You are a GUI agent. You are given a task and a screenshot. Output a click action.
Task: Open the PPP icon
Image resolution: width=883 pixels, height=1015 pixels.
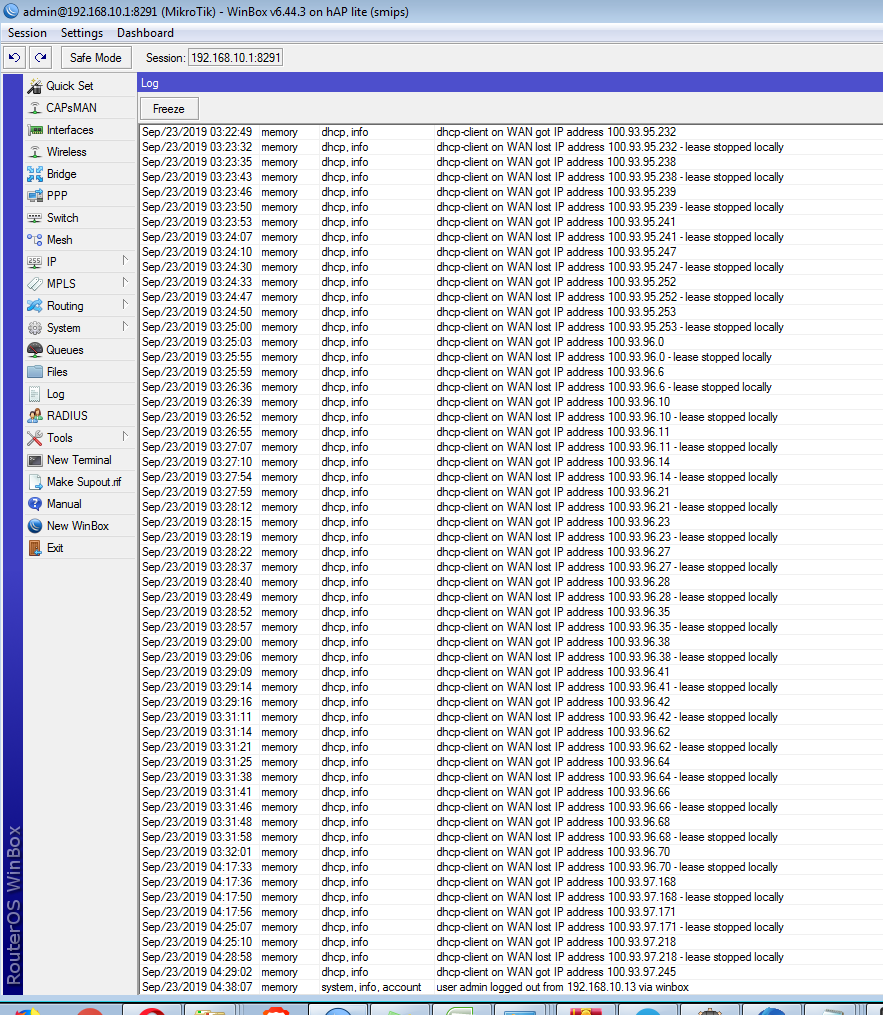35,195
